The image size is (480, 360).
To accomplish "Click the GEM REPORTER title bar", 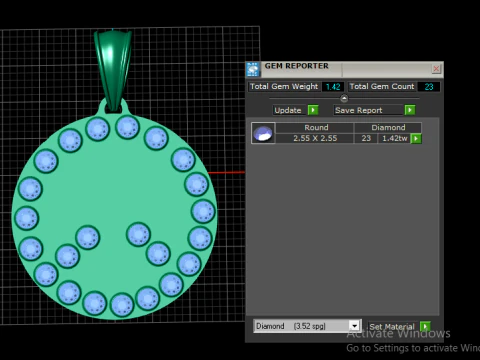I will (343, 68).
